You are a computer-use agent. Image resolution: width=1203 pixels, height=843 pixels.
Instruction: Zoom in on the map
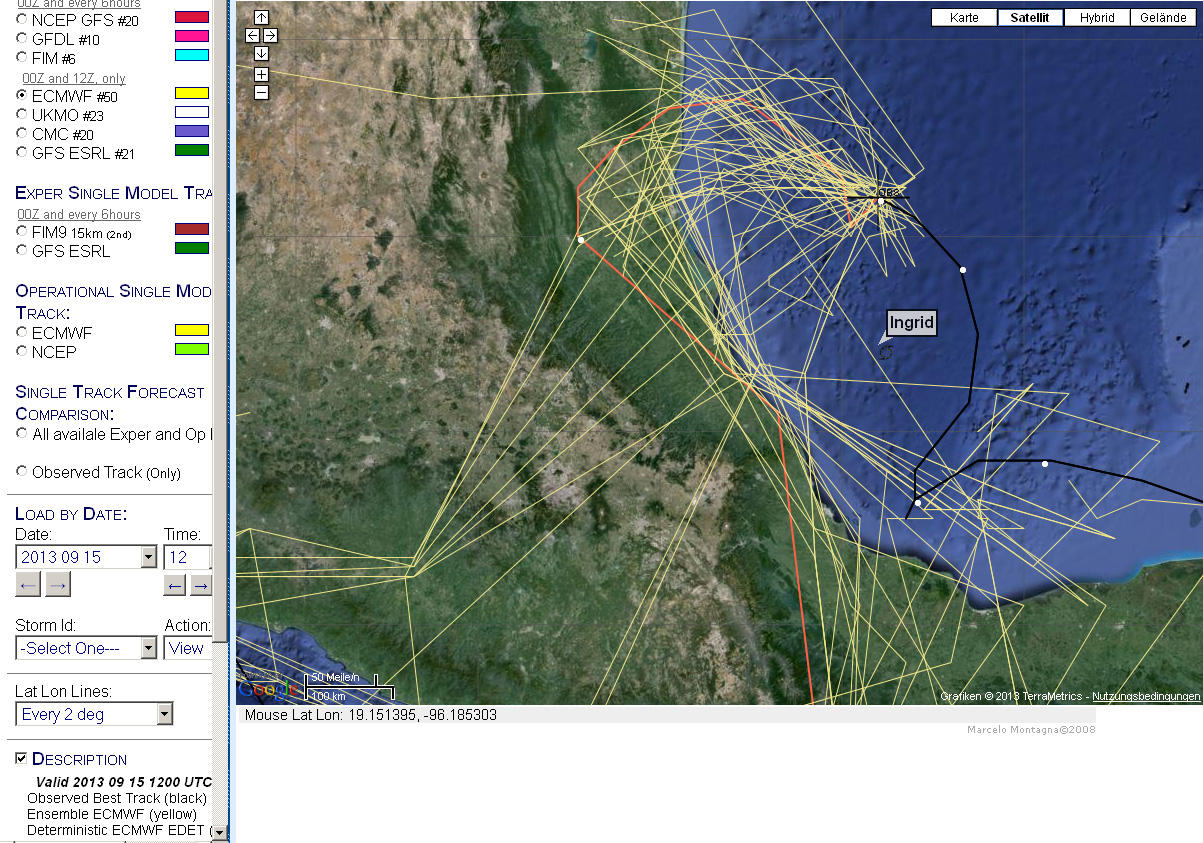pyautogui.click(x=261, y=75)
